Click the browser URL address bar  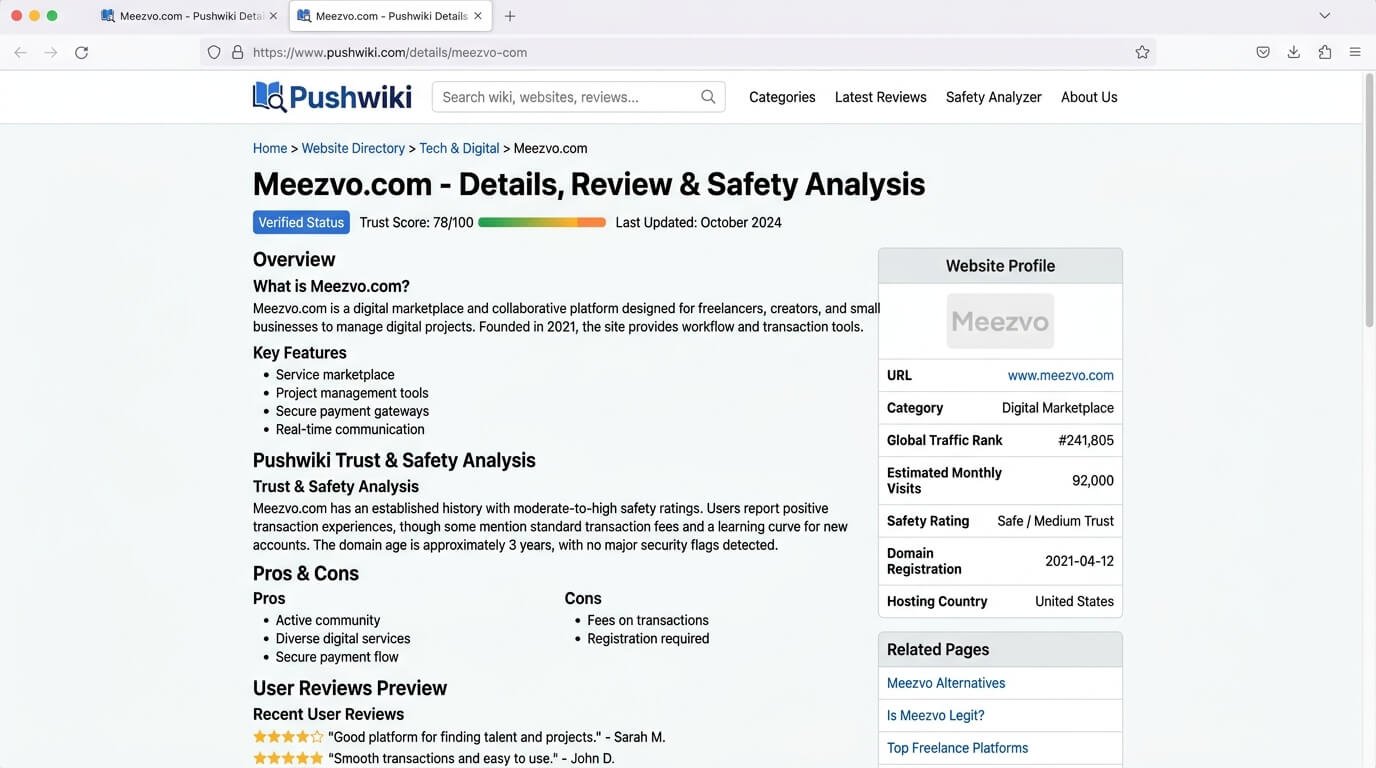coord(680,52)
